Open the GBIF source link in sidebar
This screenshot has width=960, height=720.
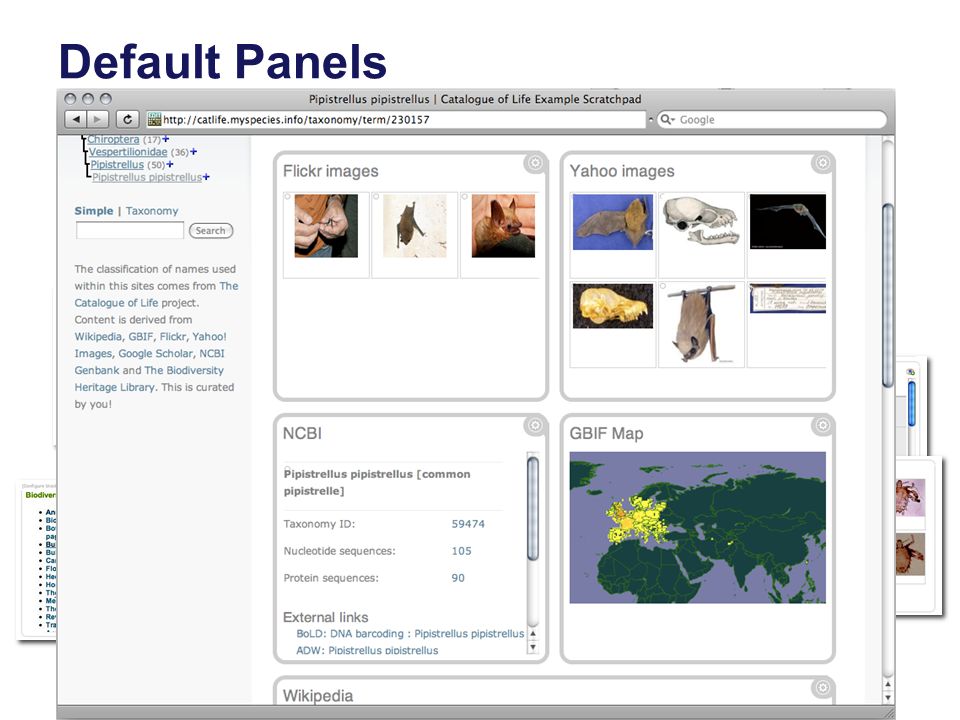click(141, 336)
